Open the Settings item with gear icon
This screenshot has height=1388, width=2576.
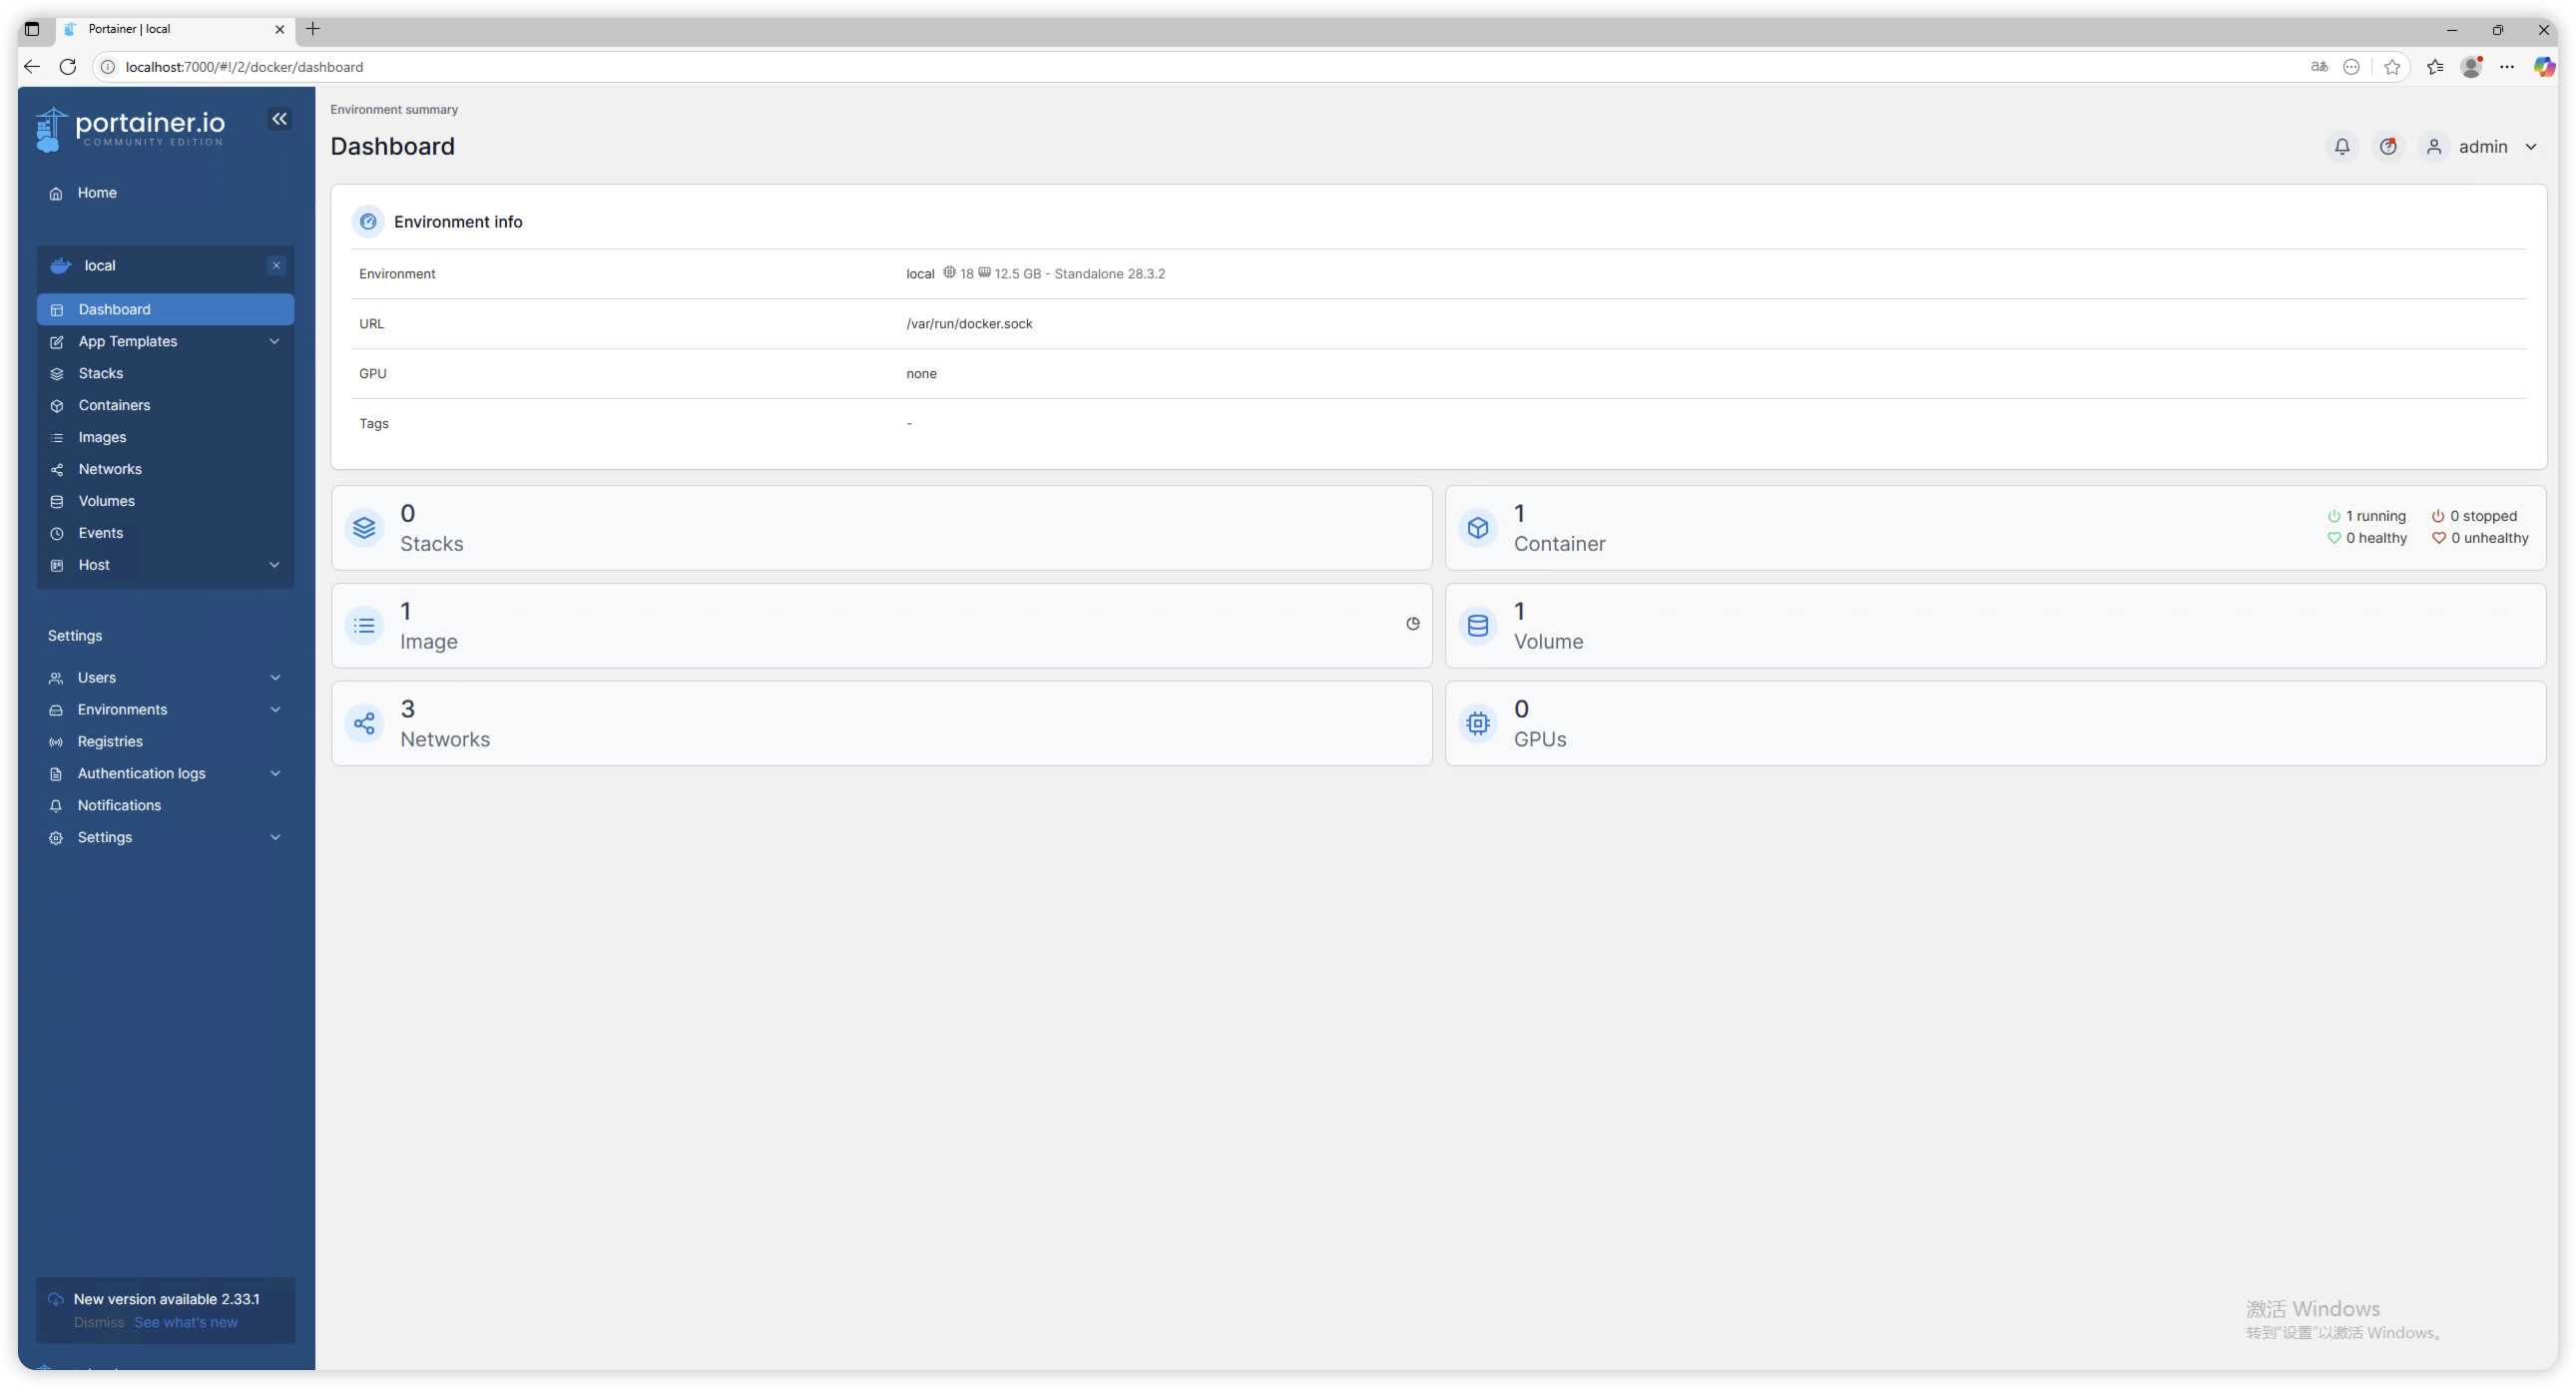pos(104,837)
